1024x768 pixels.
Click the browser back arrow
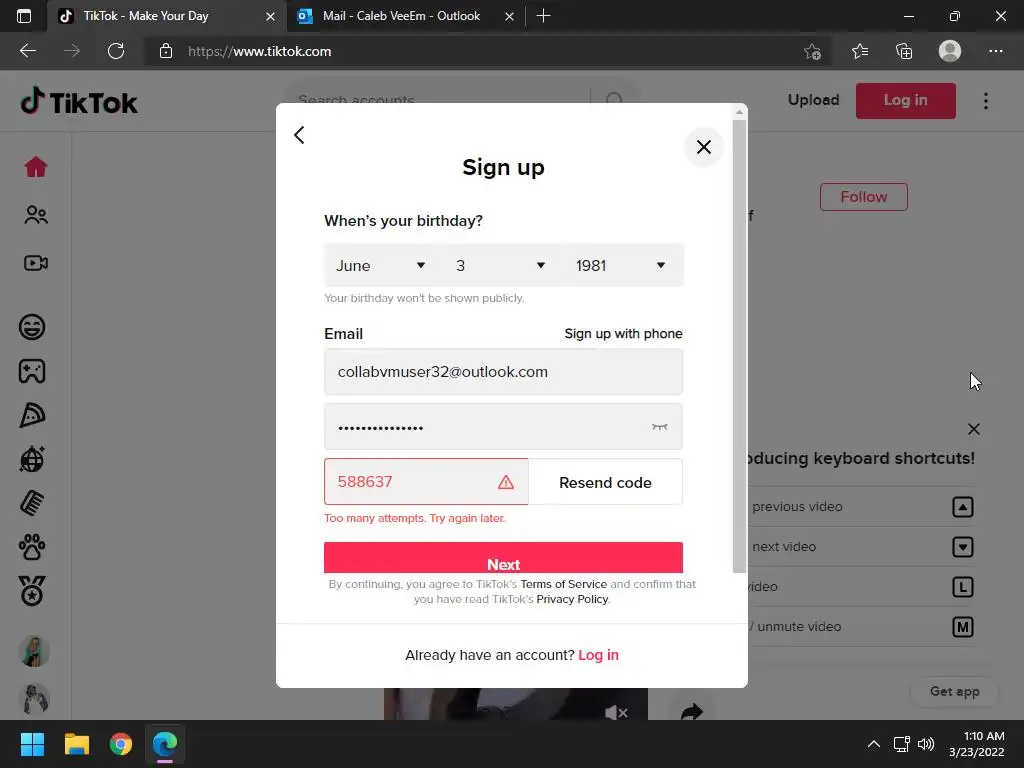(x=27, y=51)
